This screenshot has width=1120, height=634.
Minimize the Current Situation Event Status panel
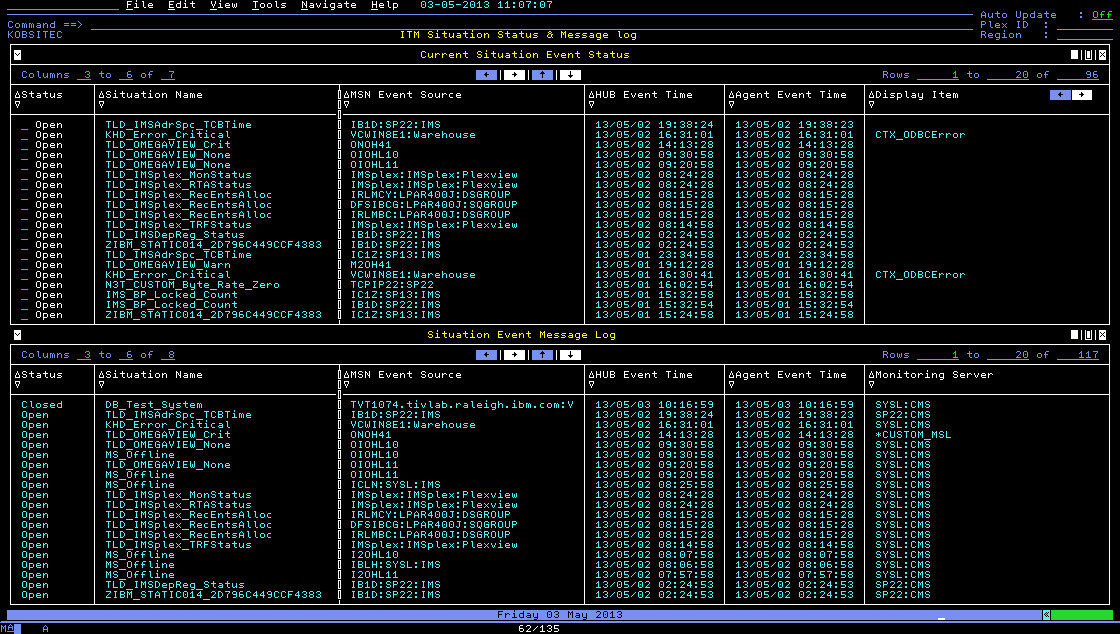coord(1074,55)
